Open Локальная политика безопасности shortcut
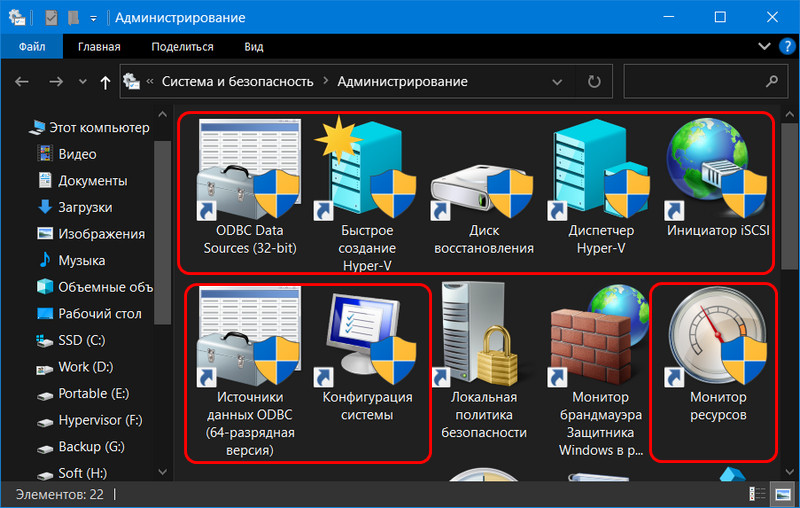Viewport: 800px width, 508px height. [x=484, y=361]
